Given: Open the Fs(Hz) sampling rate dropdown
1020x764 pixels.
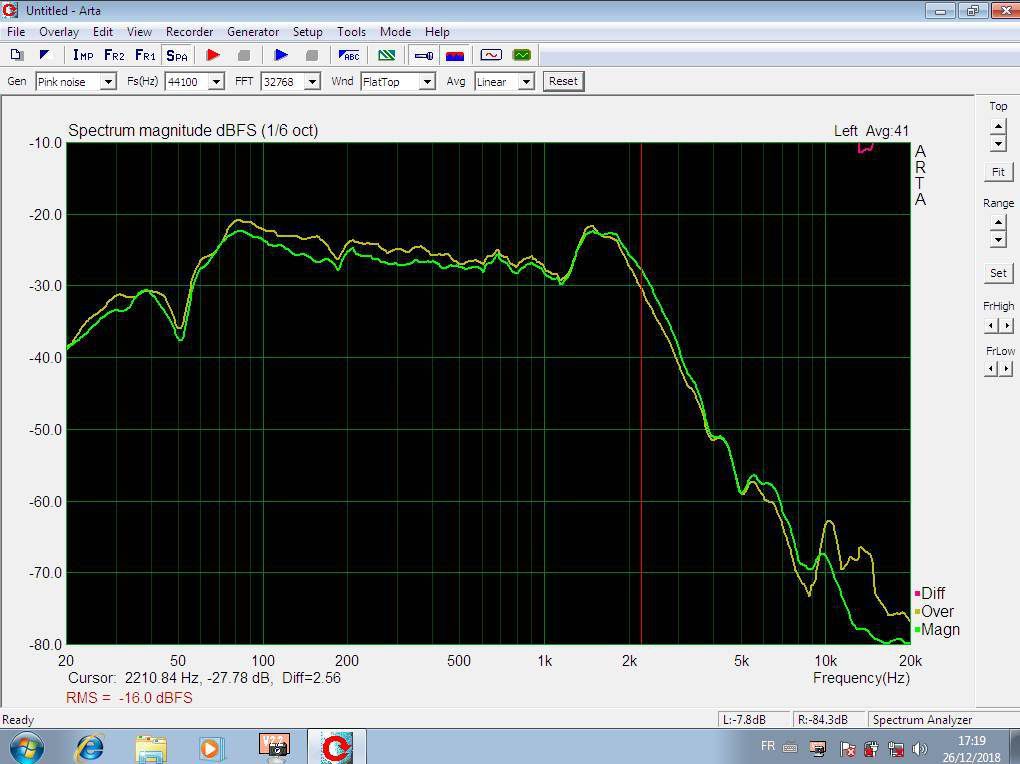Looking at the screenshot, I should click(x=217, y=82).
